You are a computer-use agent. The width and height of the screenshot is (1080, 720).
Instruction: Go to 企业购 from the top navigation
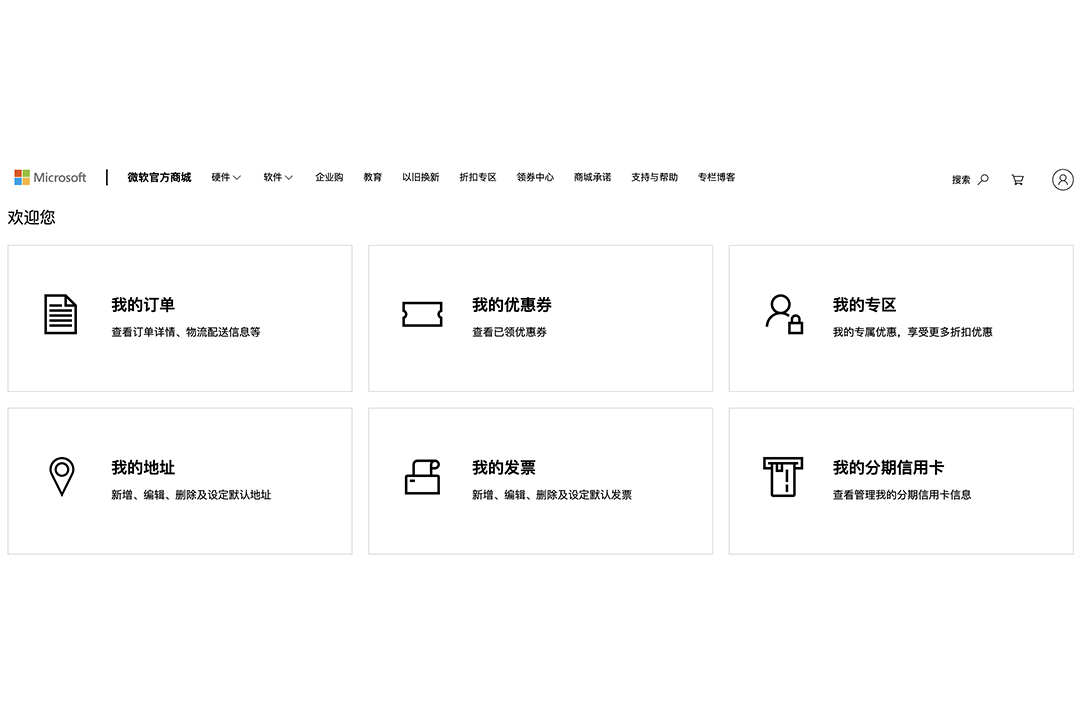(x=329, y=176)
